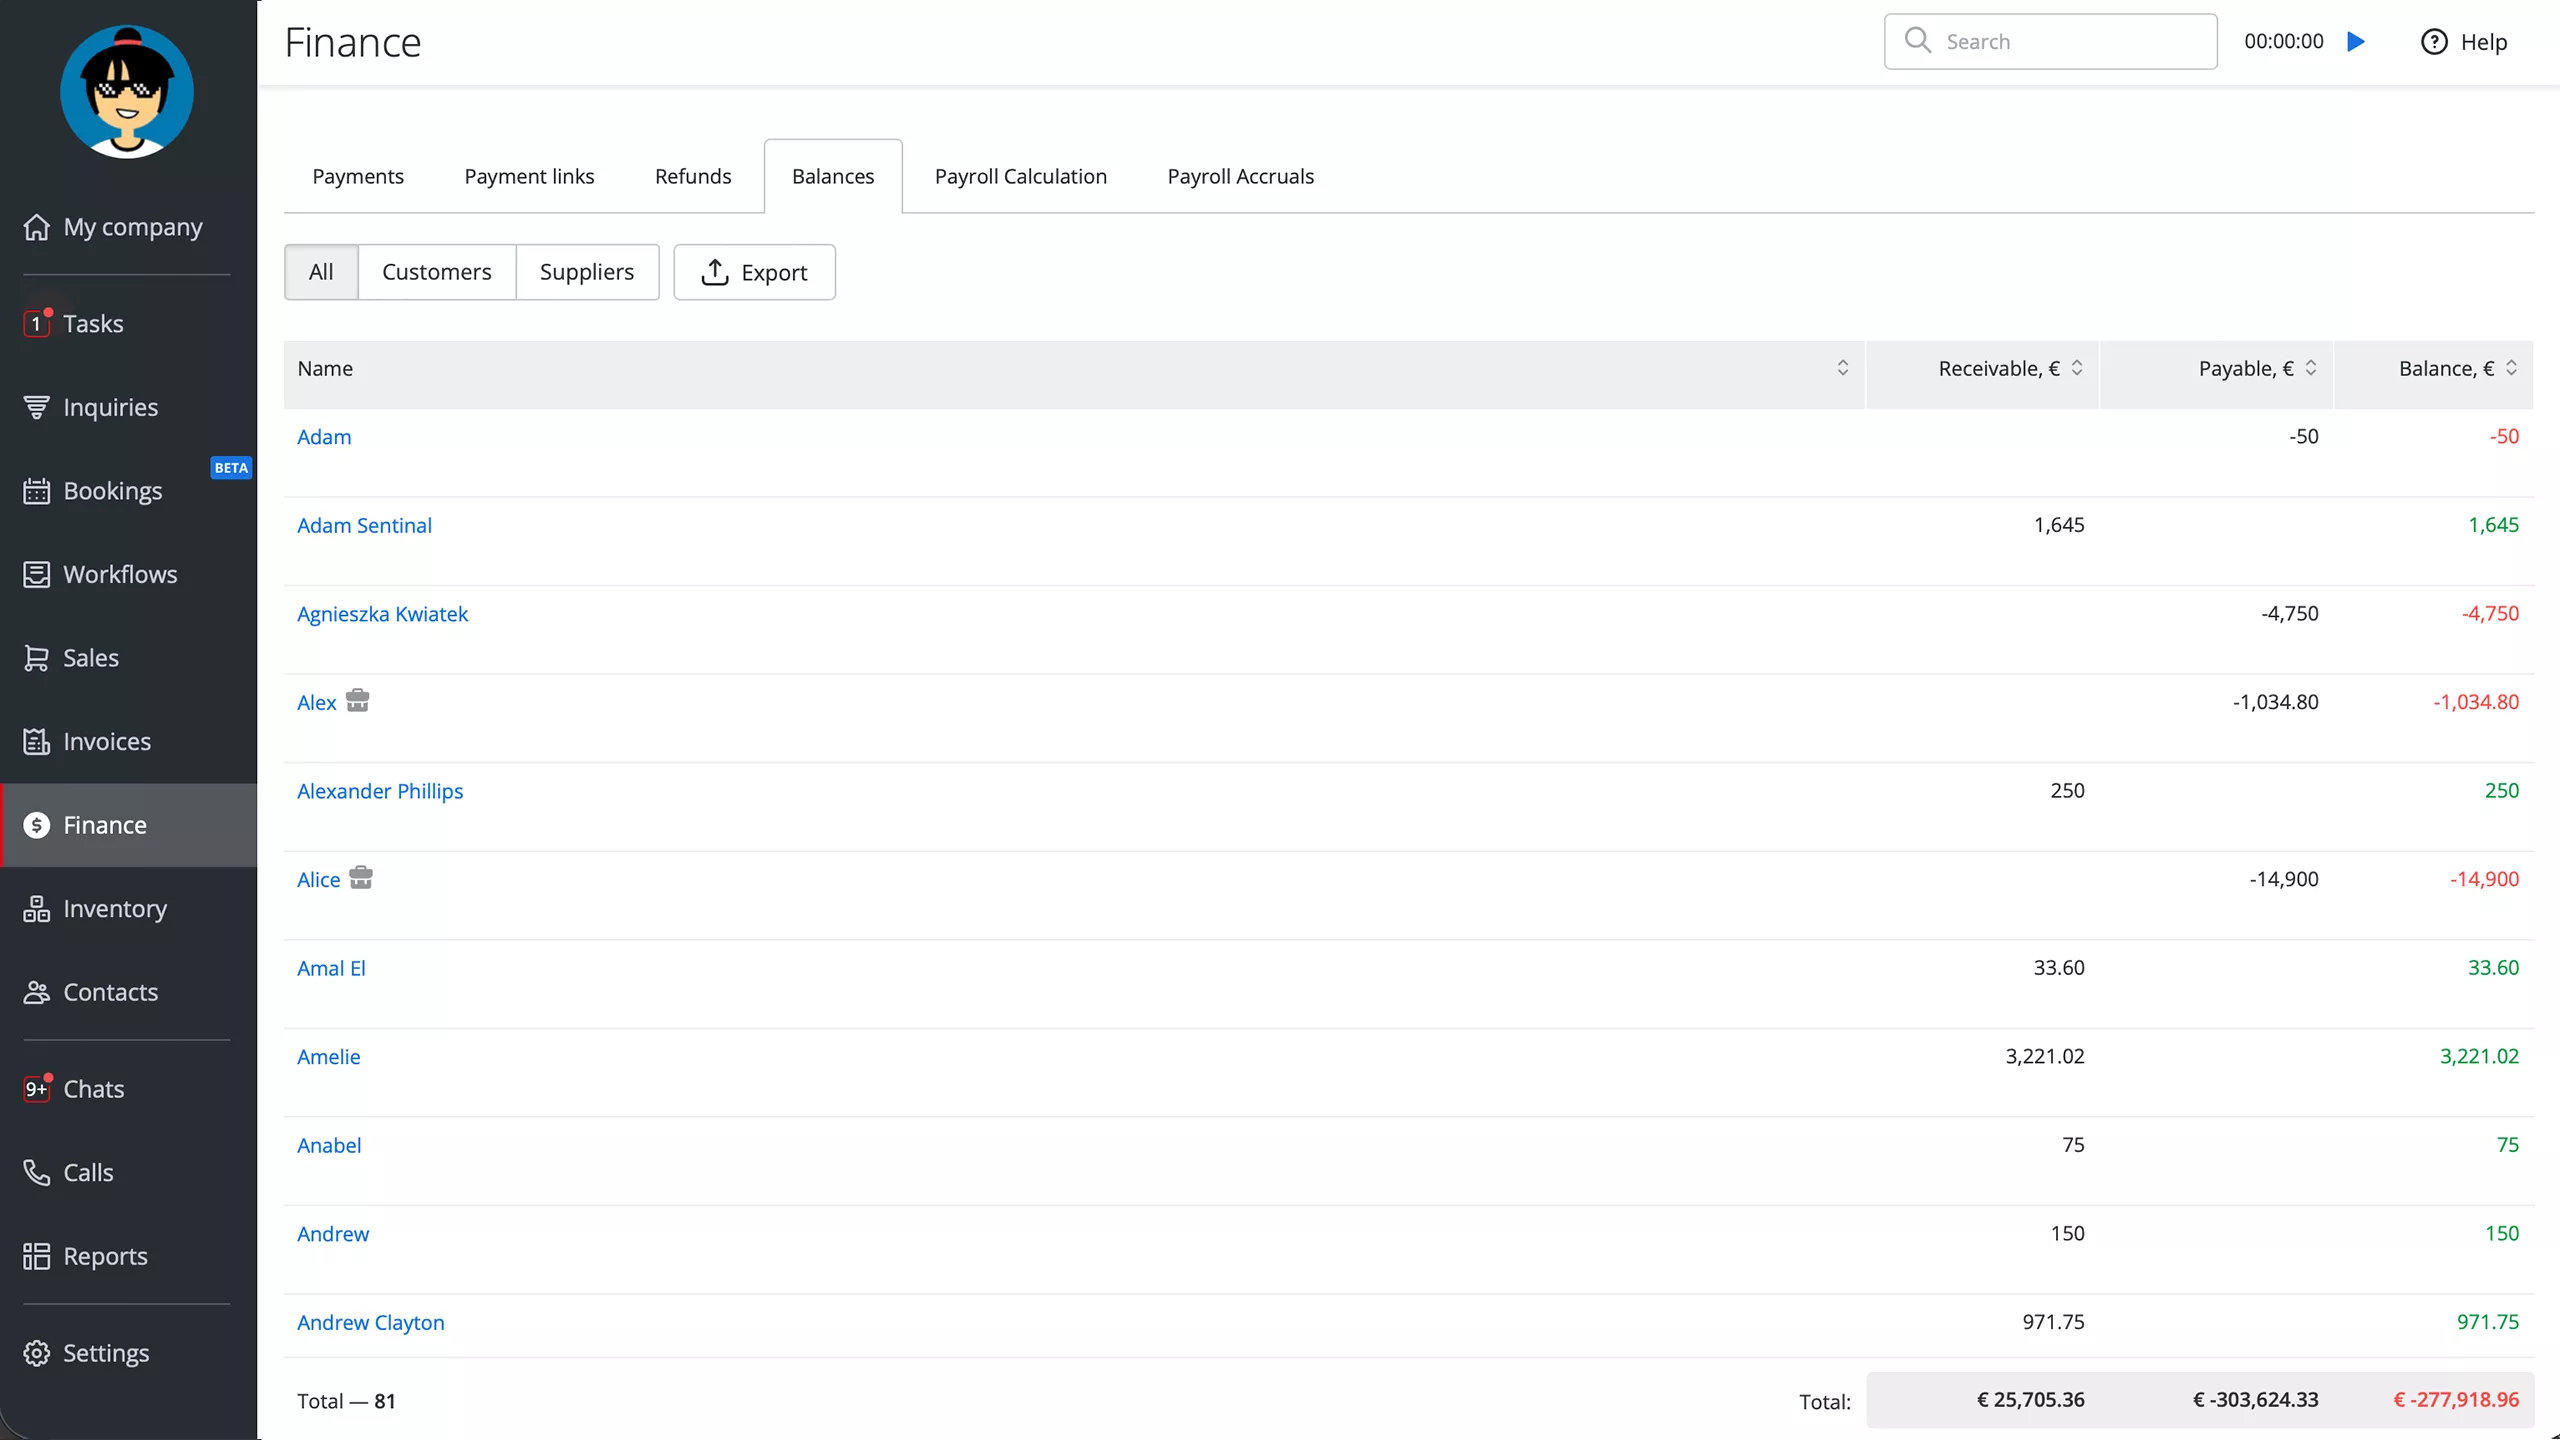
Task: Switch to the Refunds tab
Action: [692, 176]
